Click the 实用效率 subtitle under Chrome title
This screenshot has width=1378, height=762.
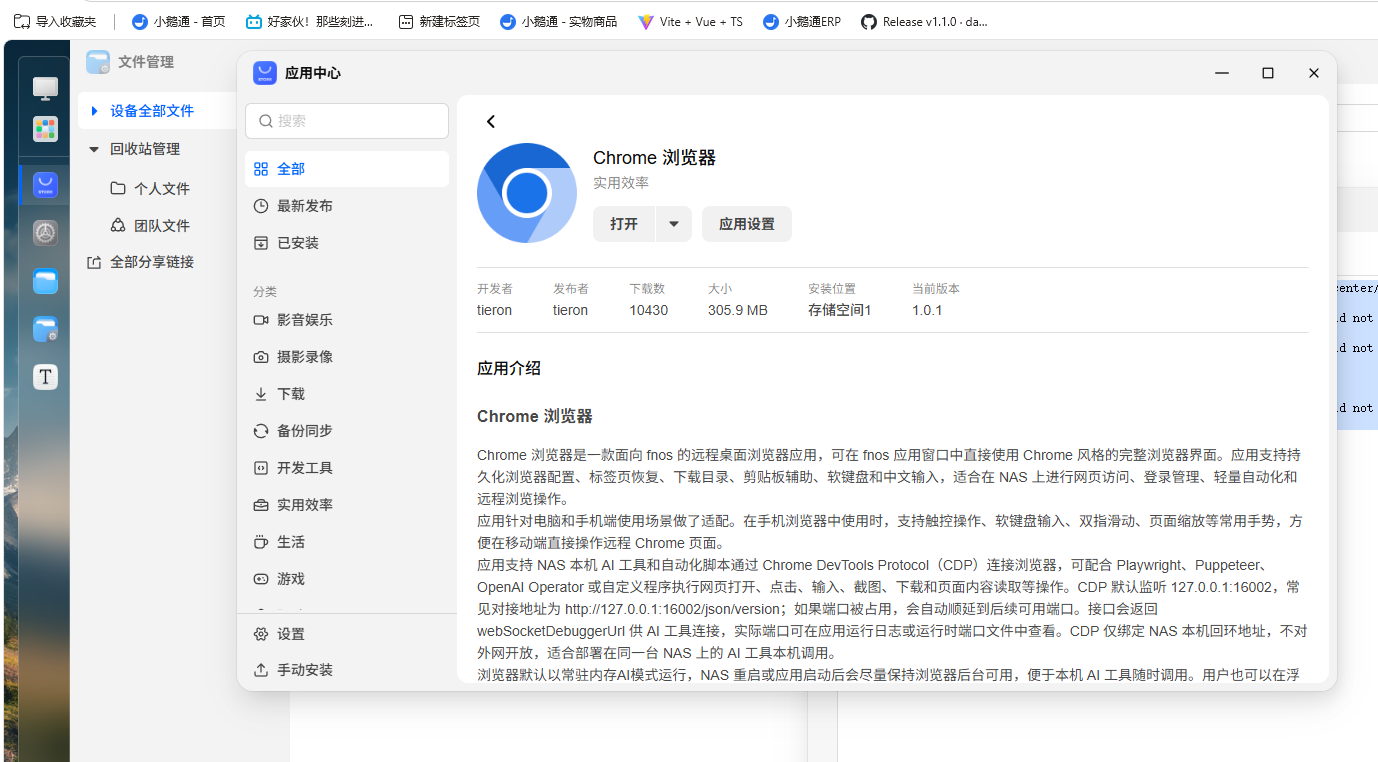click(621, 183)
